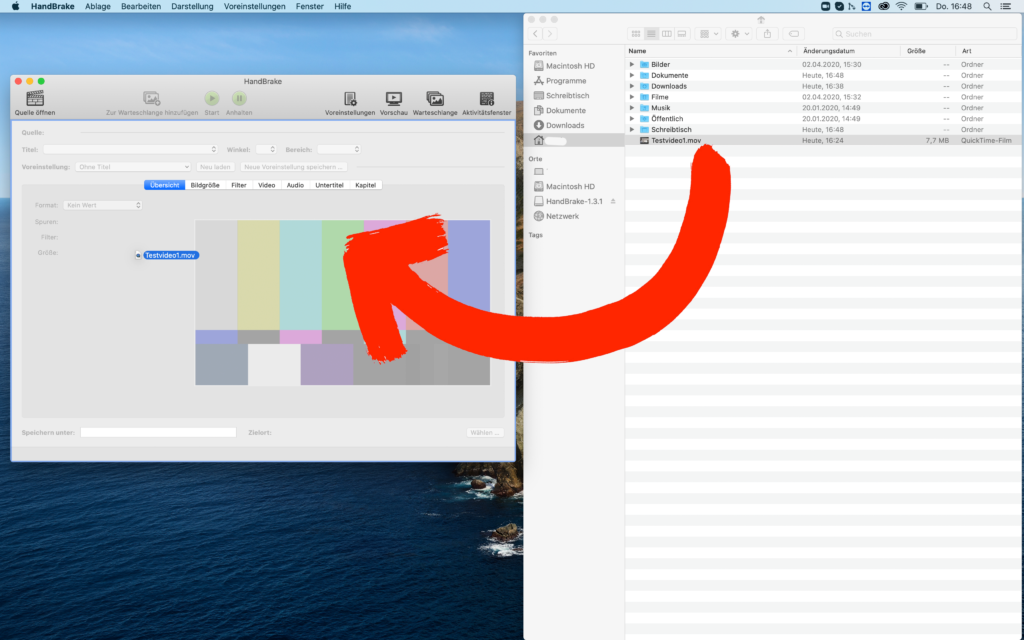This screenshot has height=640, width=1024.
Task: Click the Neu laden button
Action: [x=215, y=167]
